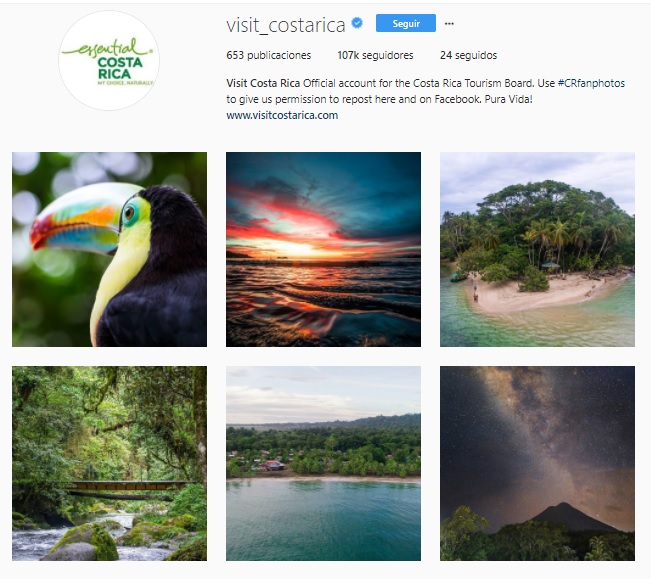Visit the www.visitcostarica.com website link
Viewport: 651px width, 579px height.
(282, 115)
